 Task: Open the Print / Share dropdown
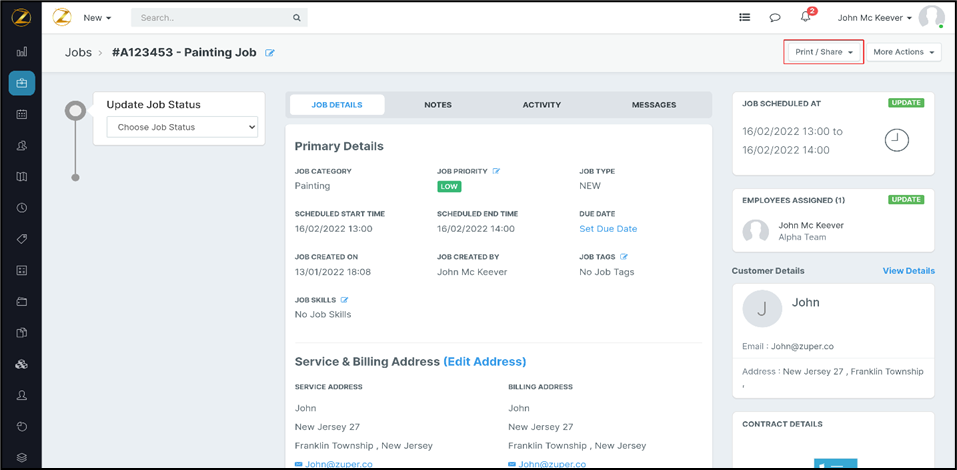pyautogui.click(x=824, y=52)
